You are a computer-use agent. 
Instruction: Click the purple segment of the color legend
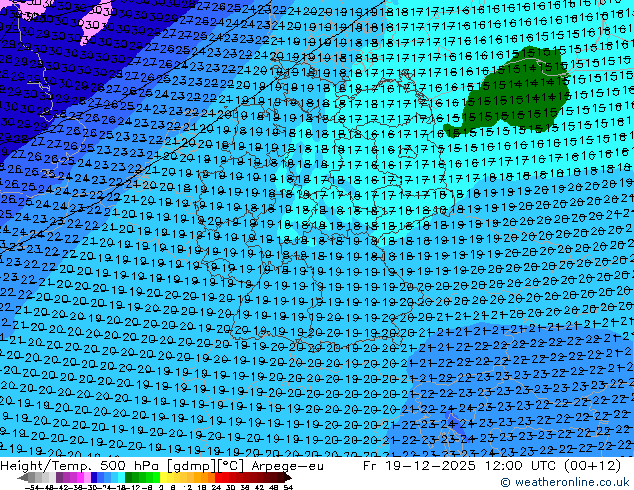pos(59,478)
